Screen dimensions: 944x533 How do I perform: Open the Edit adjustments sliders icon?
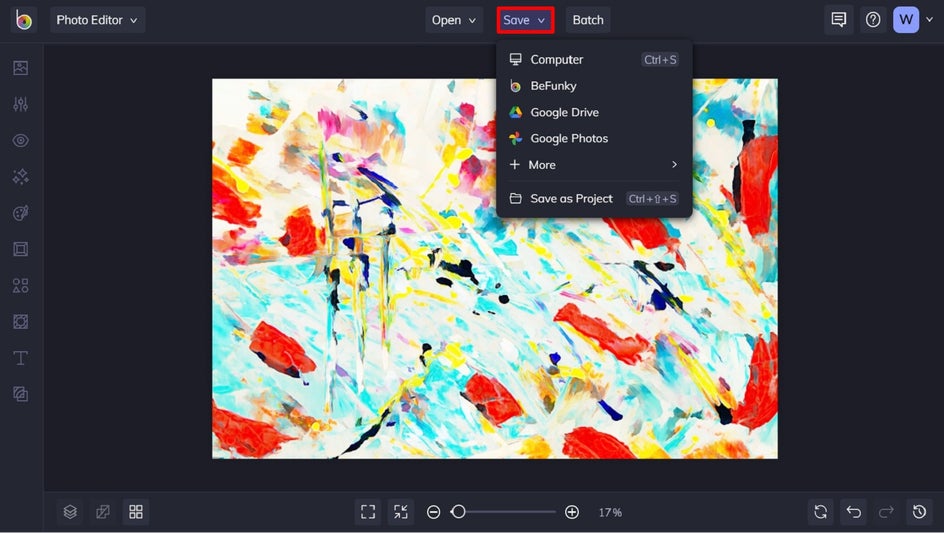pos(20,104)
